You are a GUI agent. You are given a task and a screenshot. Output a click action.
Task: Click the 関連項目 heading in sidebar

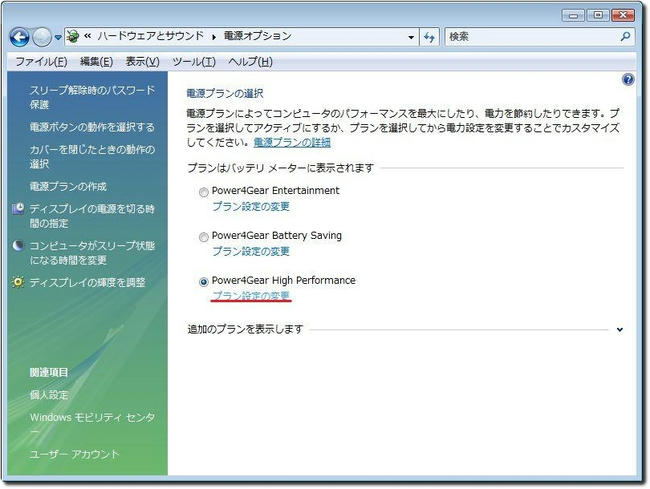49,372
